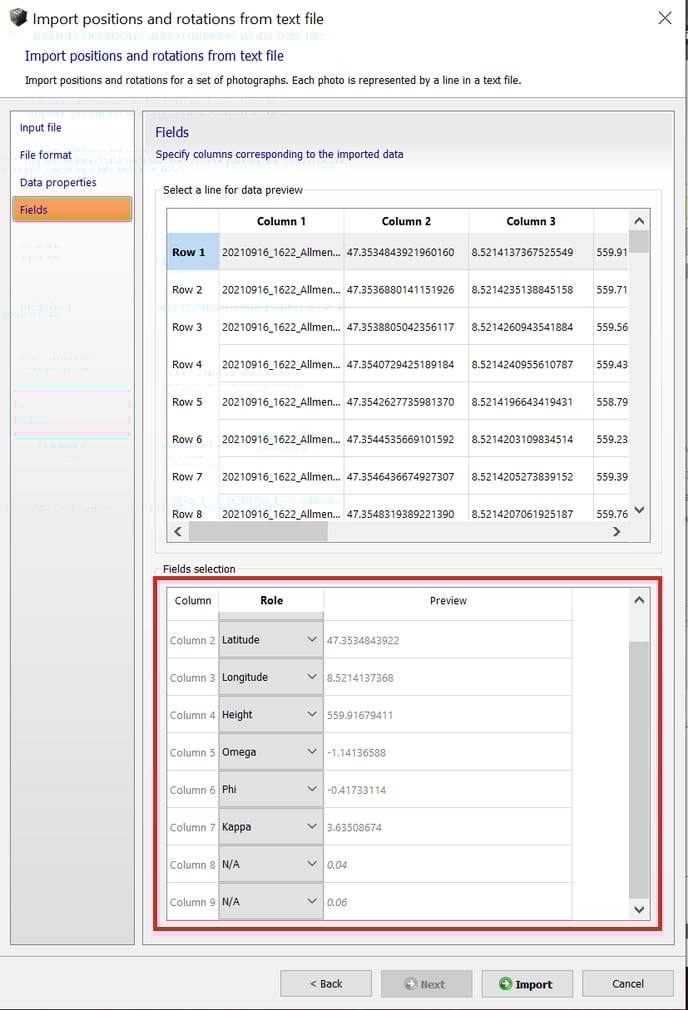Open the N/A role dropdown for Column 8
This screenshot has height=1010, width=688.
271,865
